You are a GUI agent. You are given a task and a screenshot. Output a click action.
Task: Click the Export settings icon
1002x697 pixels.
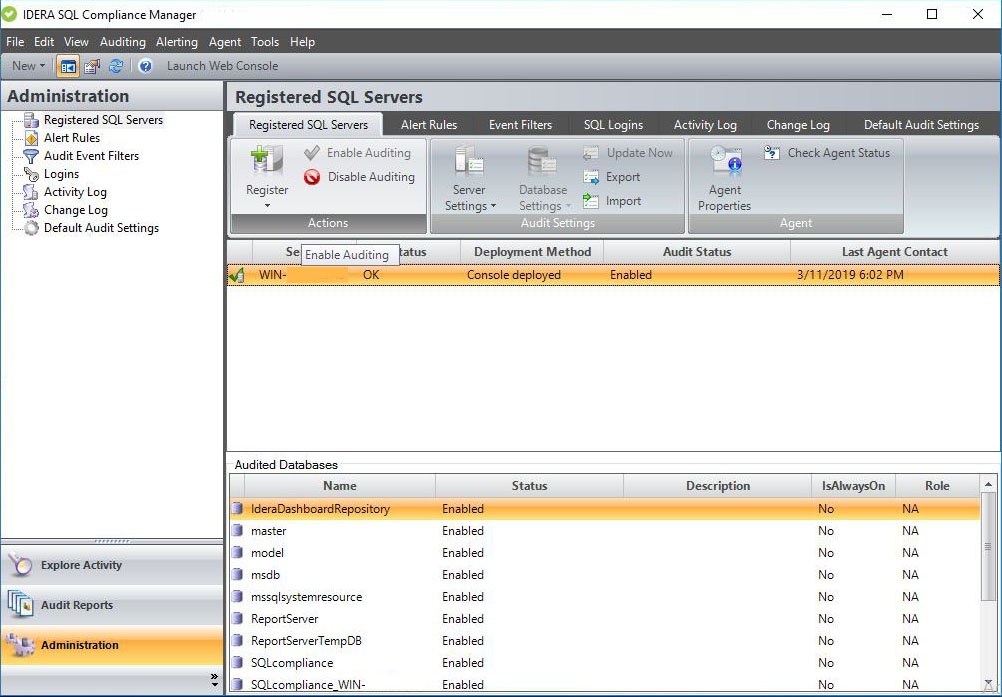click(590, 177)
